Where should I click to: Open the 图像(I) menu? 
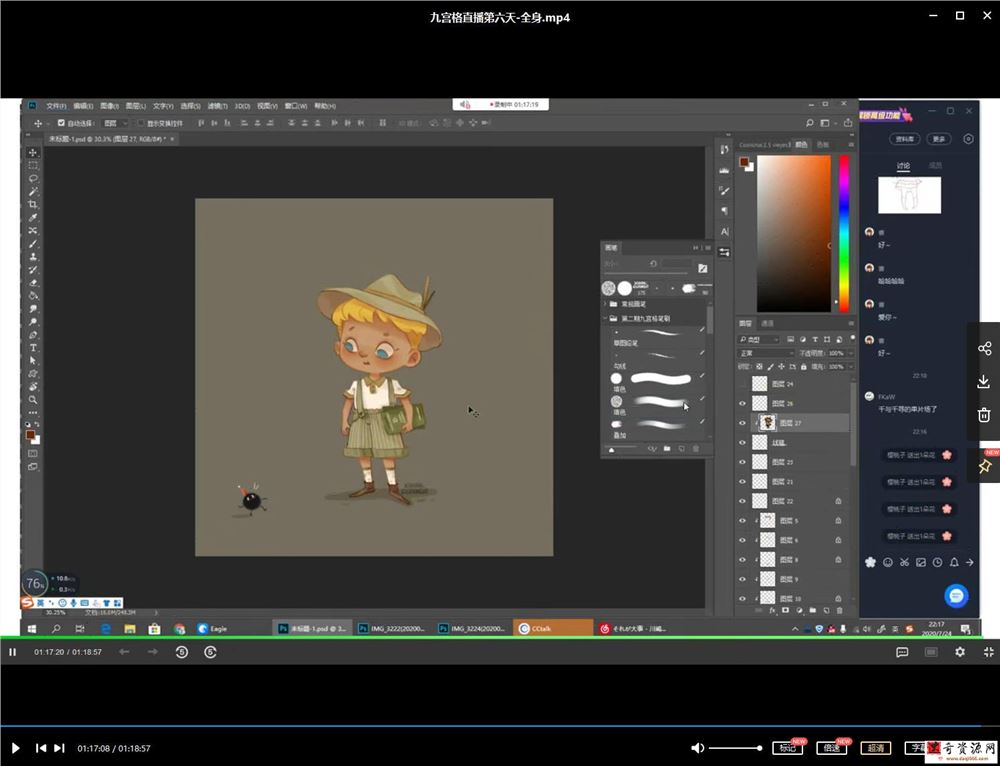pyautogui.click(x=110, y=106)
